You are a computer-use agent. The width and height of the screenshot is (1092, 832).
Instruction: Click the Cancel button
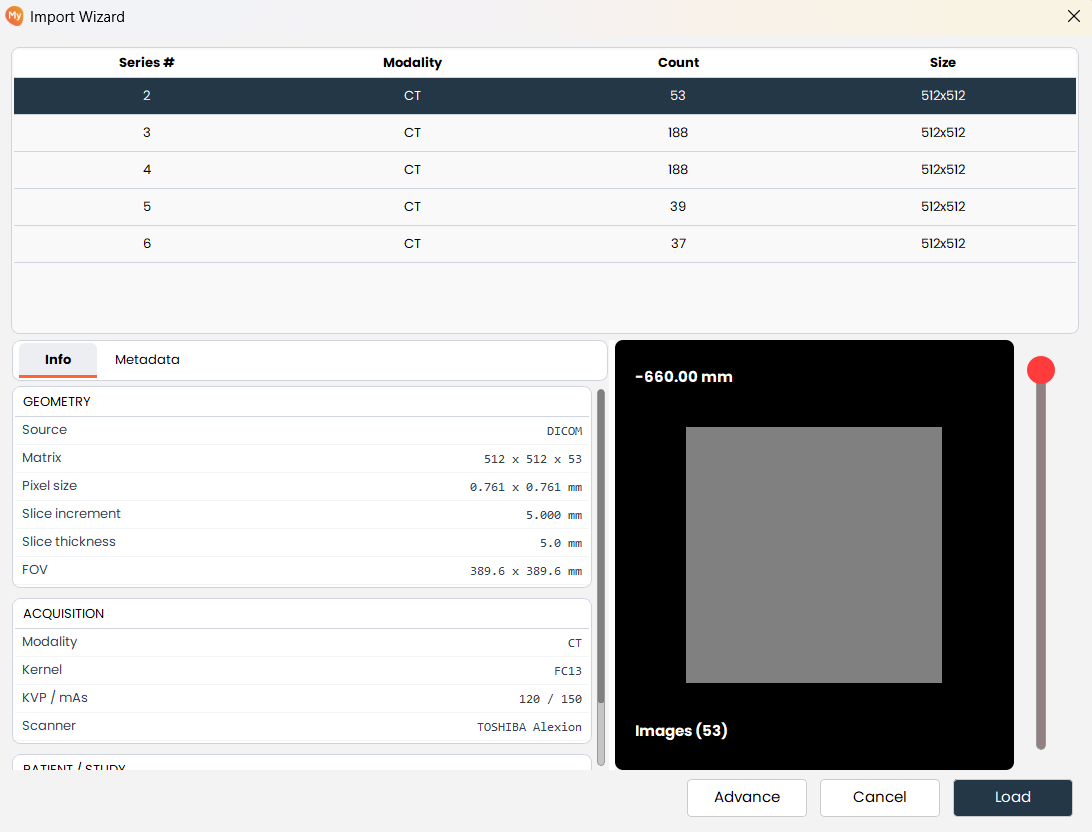coord(880,797)
